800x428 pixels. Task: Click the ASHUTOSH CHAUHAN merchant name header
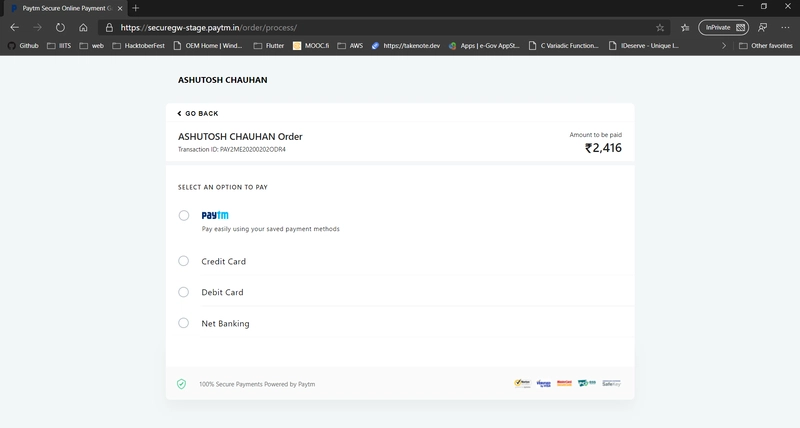coord(222,80)
